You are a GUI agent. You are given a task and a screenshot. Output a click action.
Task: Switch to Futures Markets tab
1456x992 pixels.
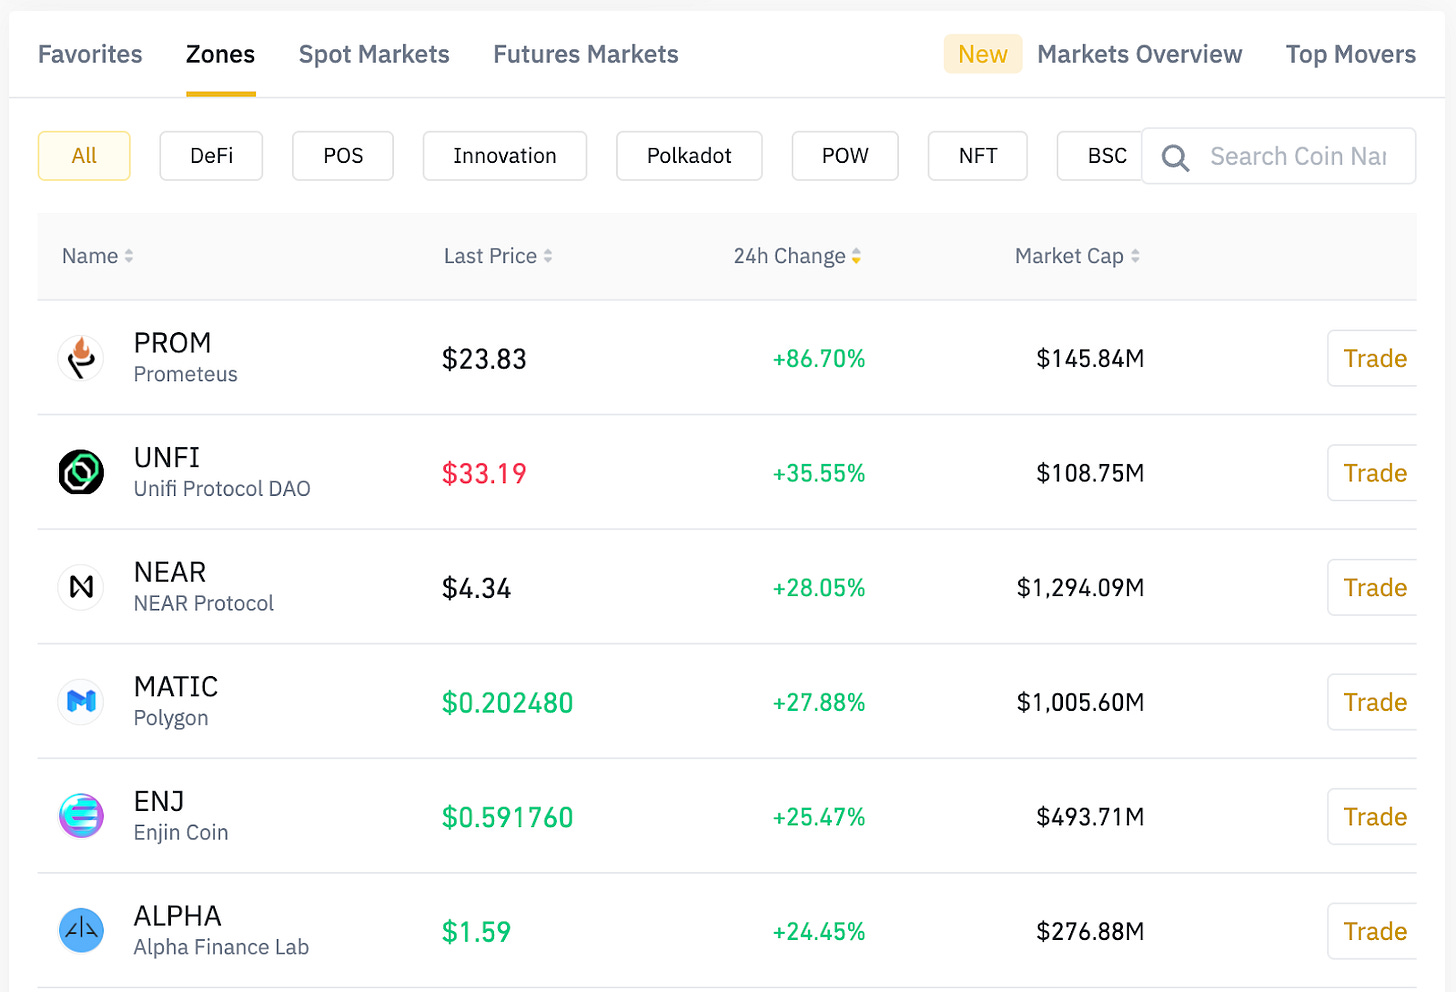pyautogui.click(x=586, y=54)
